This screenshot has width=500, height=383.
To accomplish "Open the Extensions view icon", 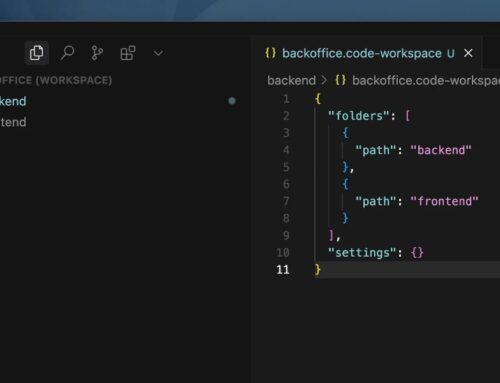I will click(128, 53).
